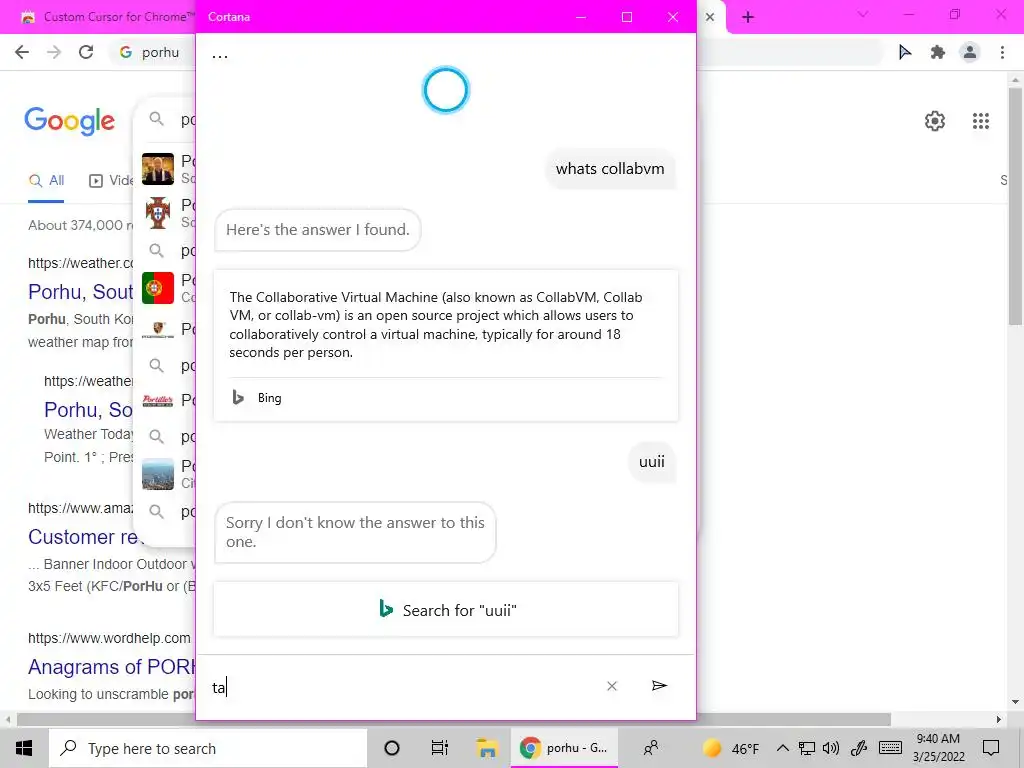The image size is (1024, 768).
Task: Go back in Chrome
Action: [x=22, y=52]
